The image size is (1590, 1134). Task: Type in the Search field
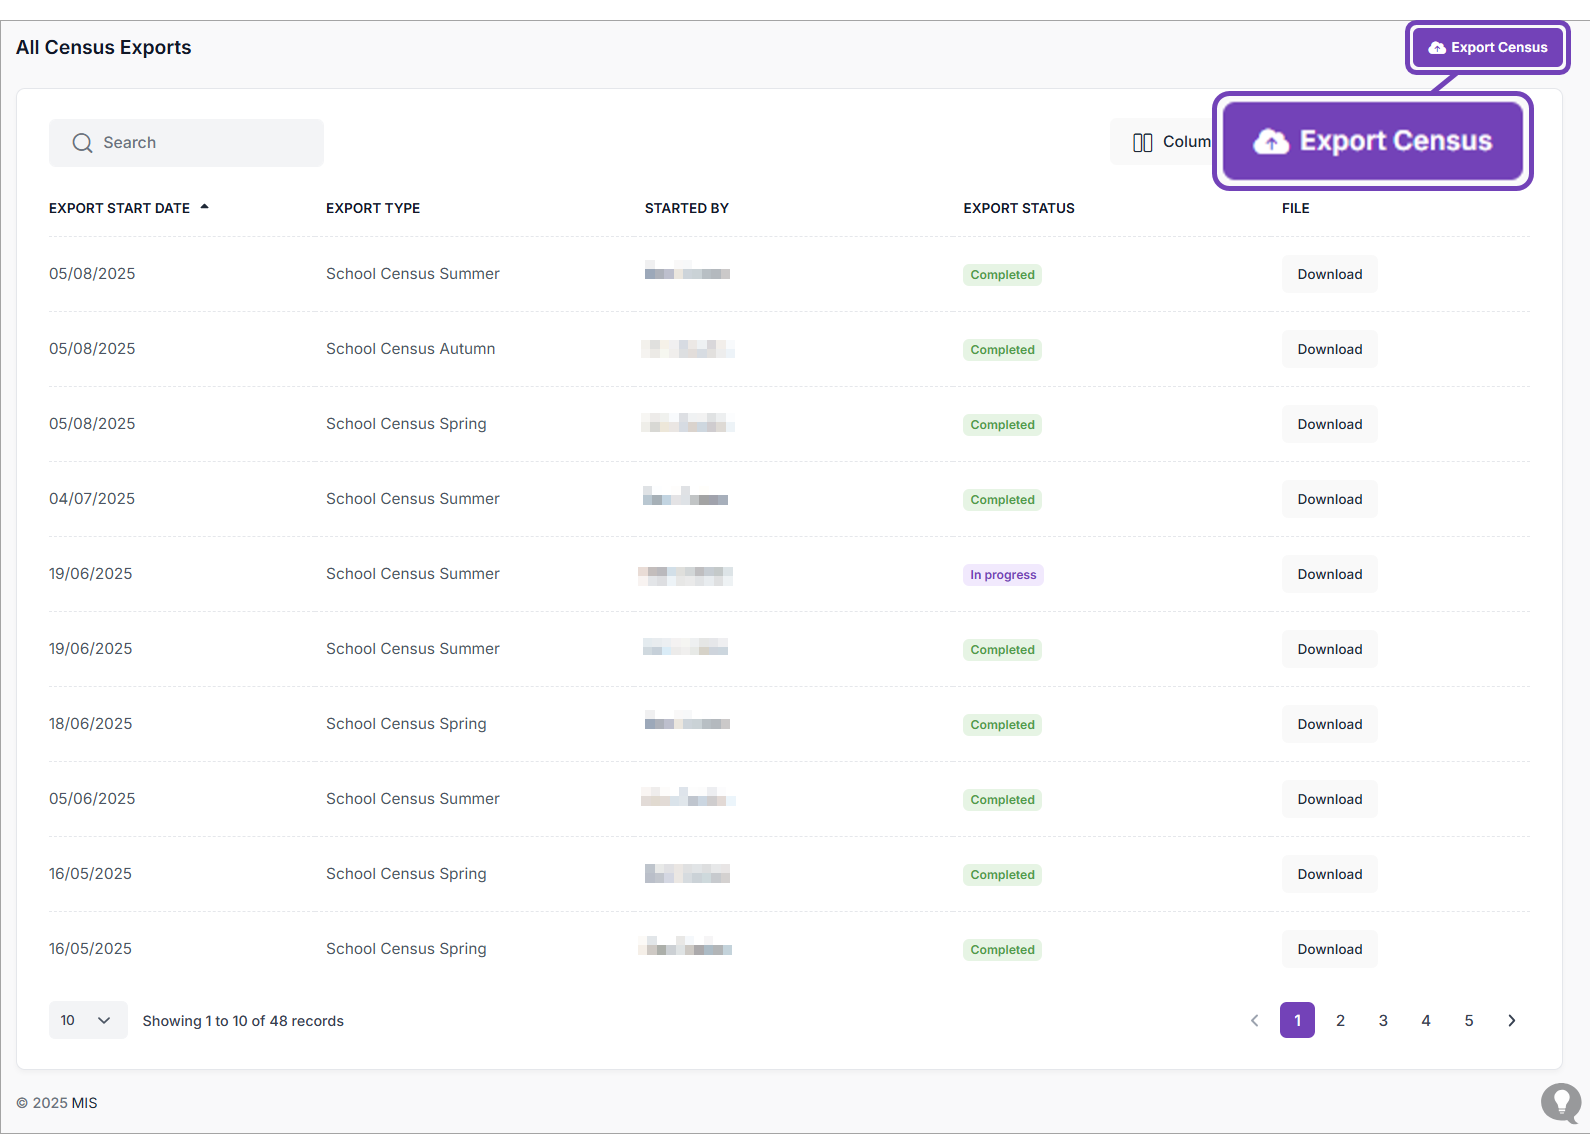pyautogui.click(x=200, y=143)
